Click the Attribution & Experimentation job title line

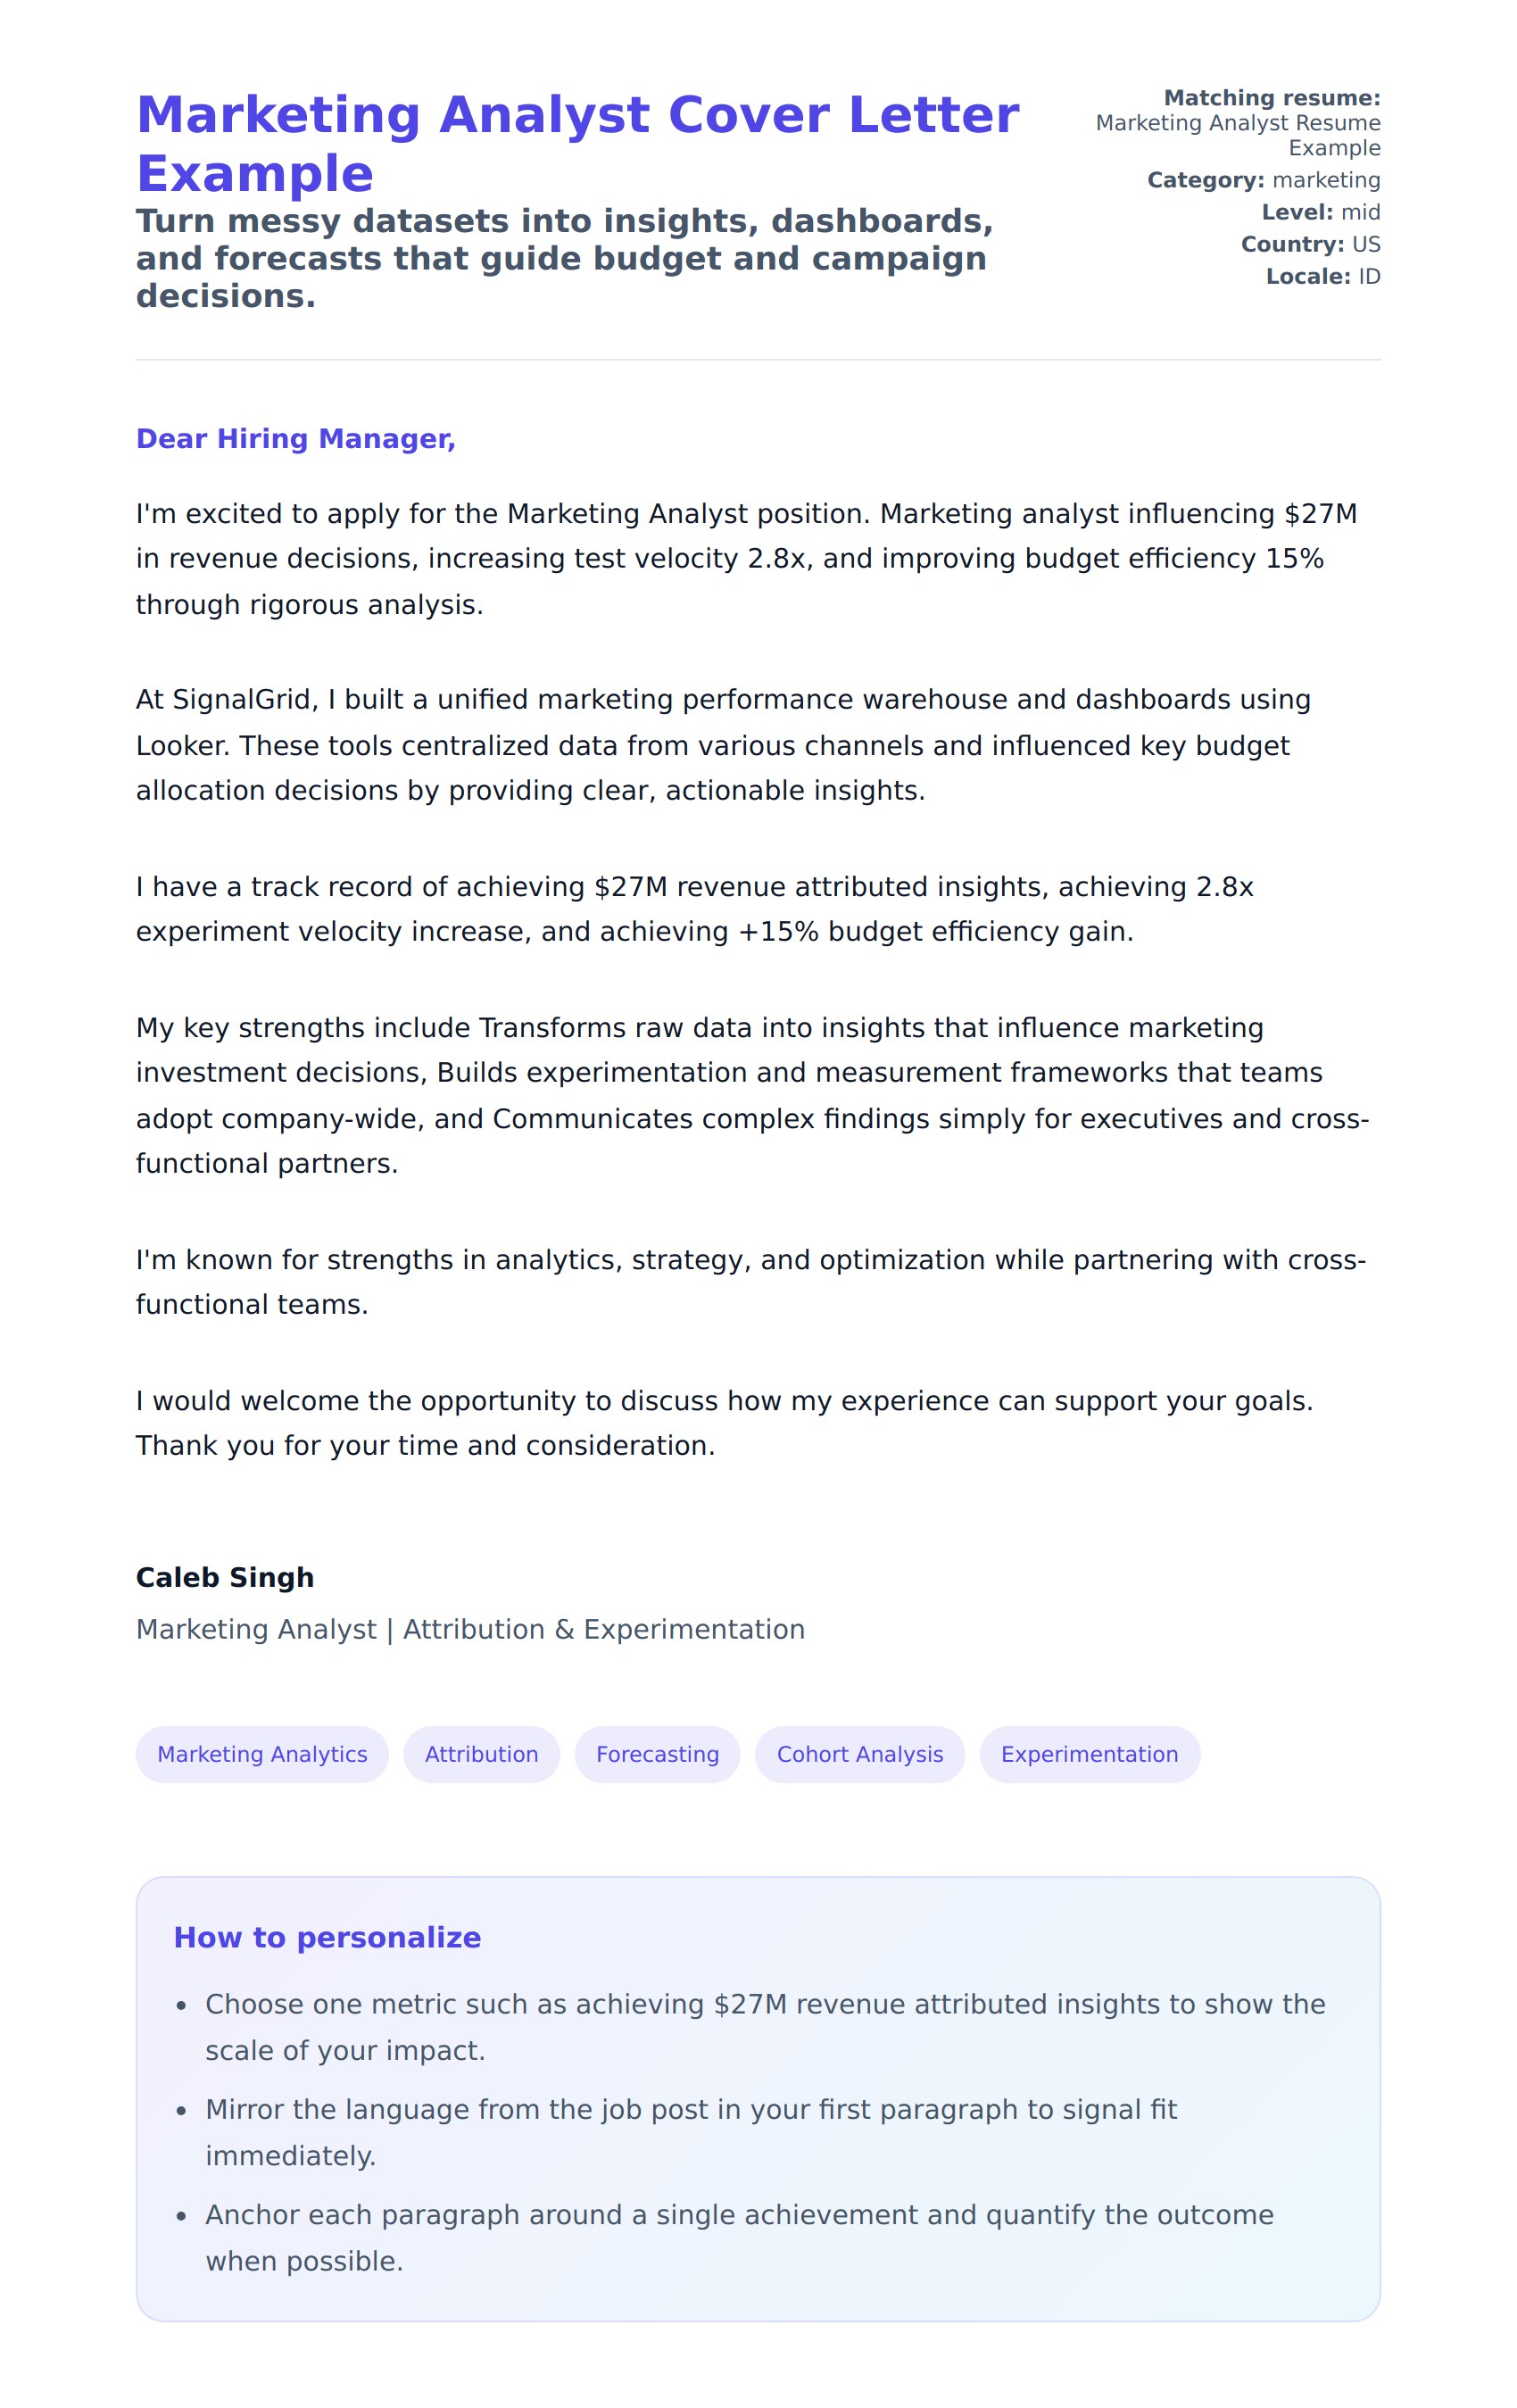(x=470, y=1628)
